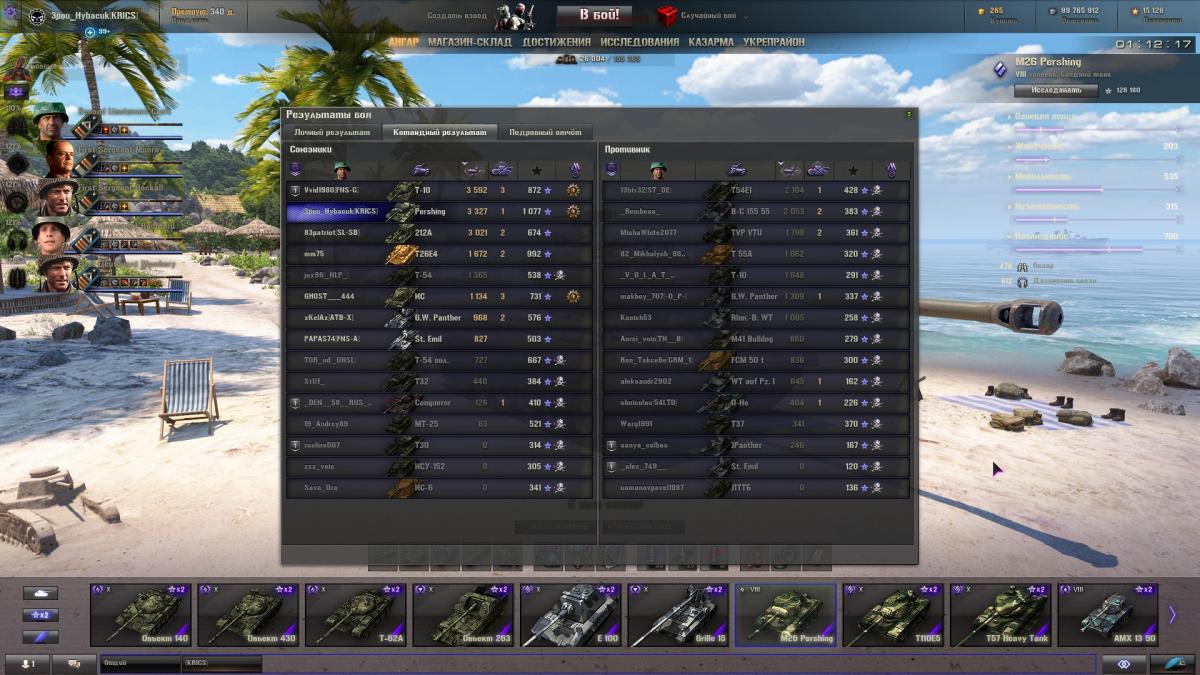
Task: Expand the Наблюдение stats section
Action: click(x=1009, y=236)
